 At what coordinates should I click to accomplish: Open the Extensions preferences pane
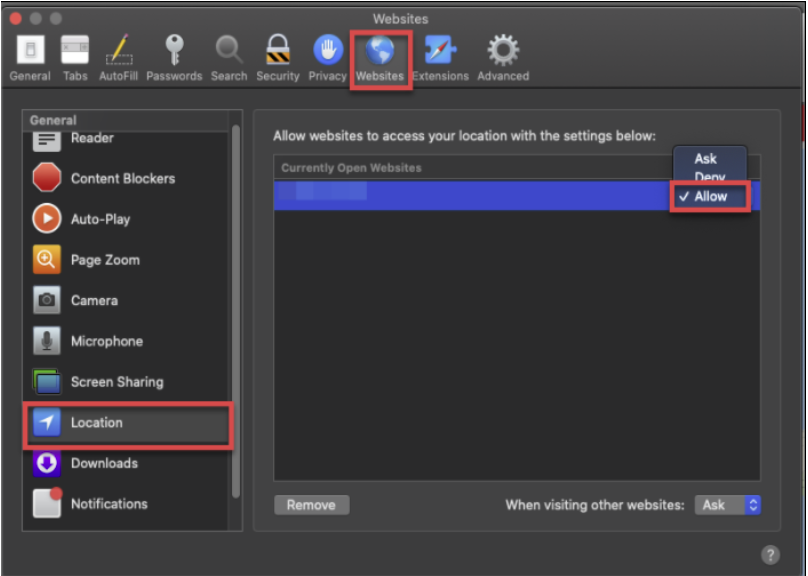[440, 57]
